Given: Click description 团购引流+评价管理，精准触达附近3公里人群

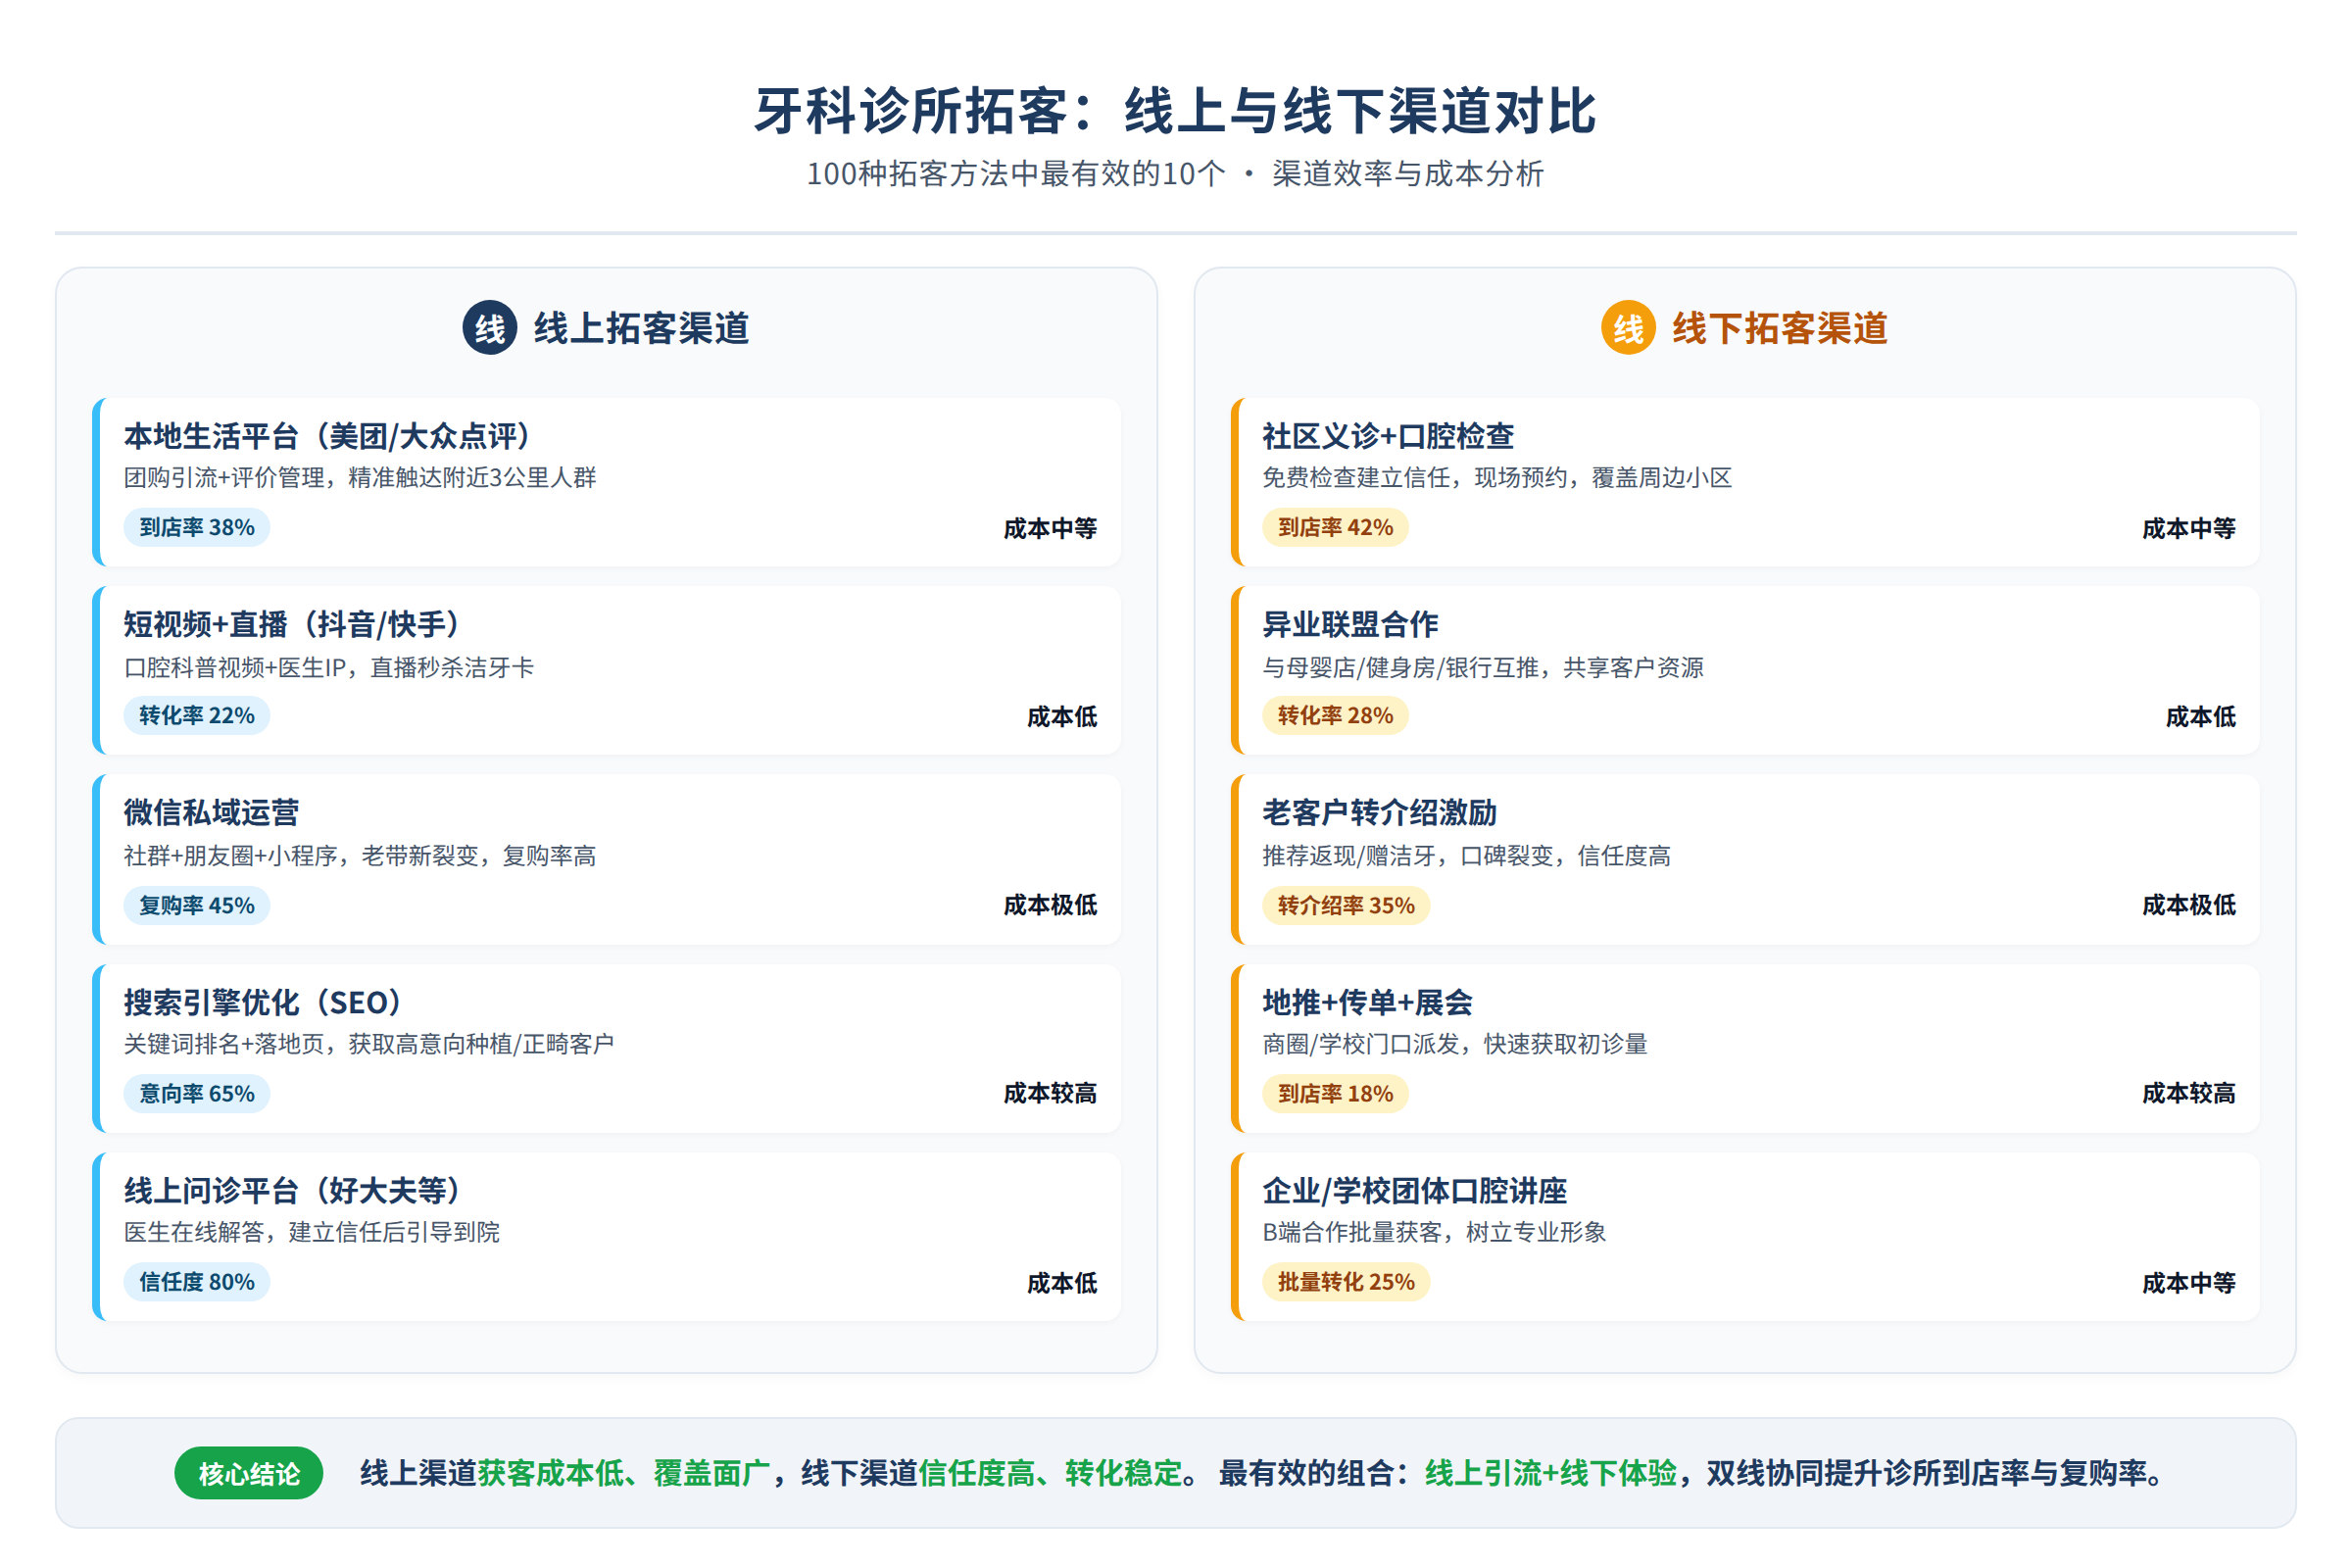Looking at the screenshot, I should (360, 477).
